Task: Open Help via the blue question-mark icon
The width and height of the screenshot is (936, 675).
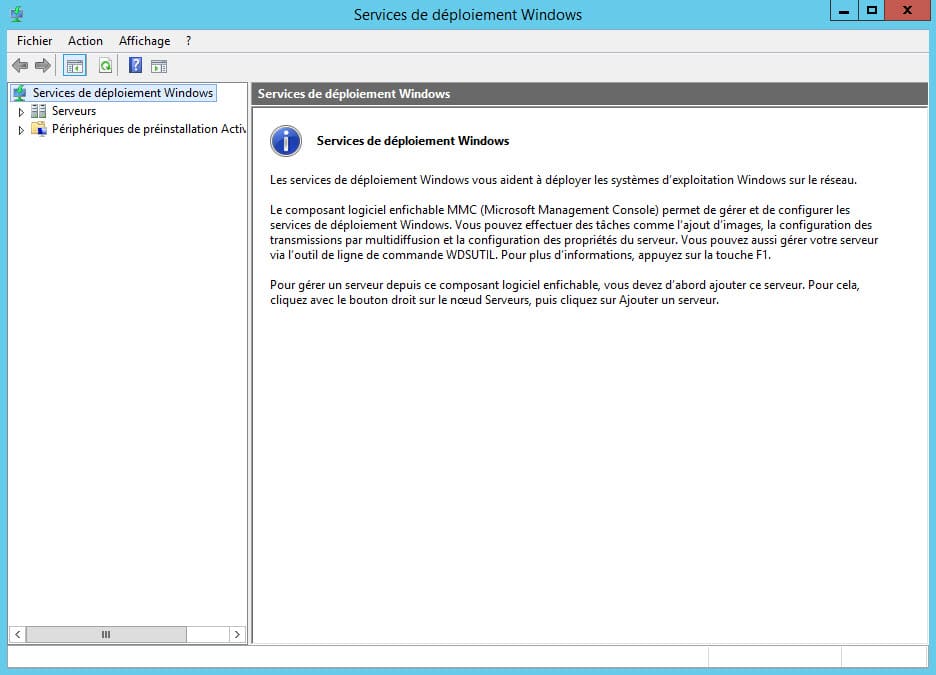Action: click(x=136, y=65)
